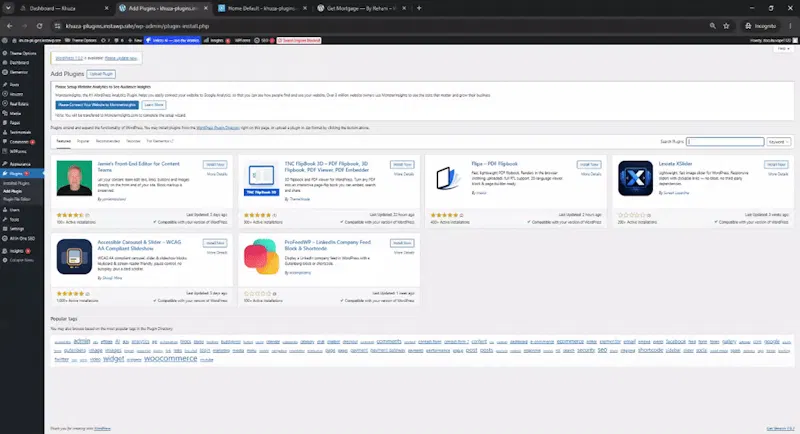Open the Testimonials sidebar menu

click(20, 133)
